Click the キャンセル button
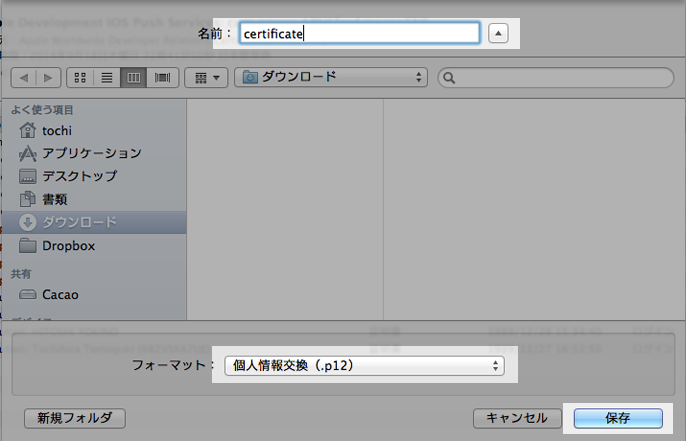686x441 pixels. [x=517, y=418]
